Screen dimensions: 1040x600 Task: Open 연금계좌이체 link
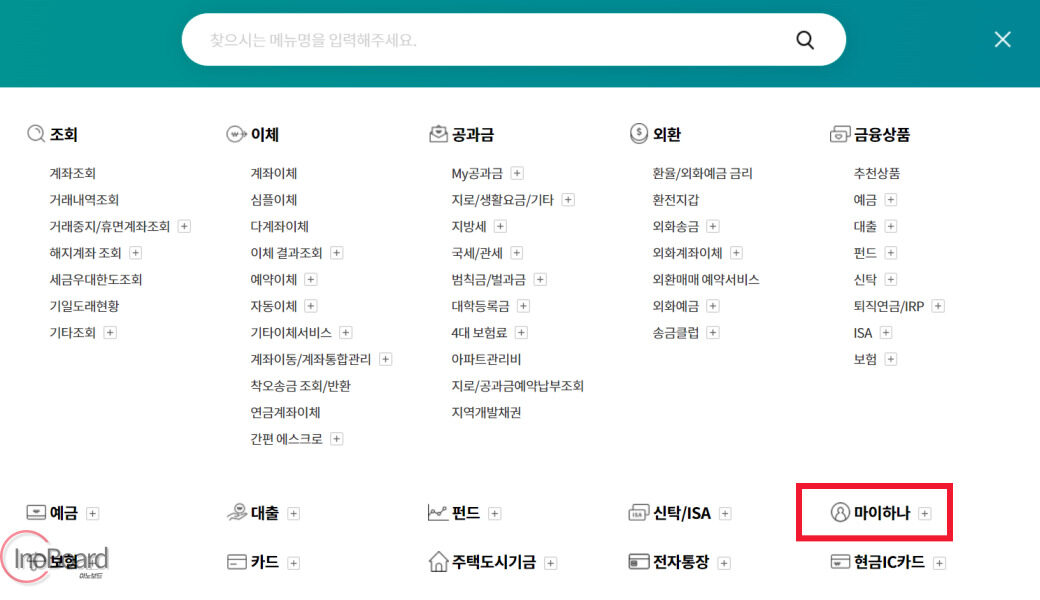[x=285, y=412]
